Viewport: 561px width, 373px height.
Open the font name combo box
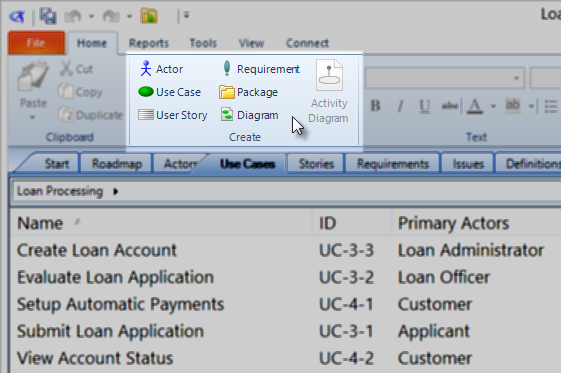pyautogui.click(x=445, y=78)
